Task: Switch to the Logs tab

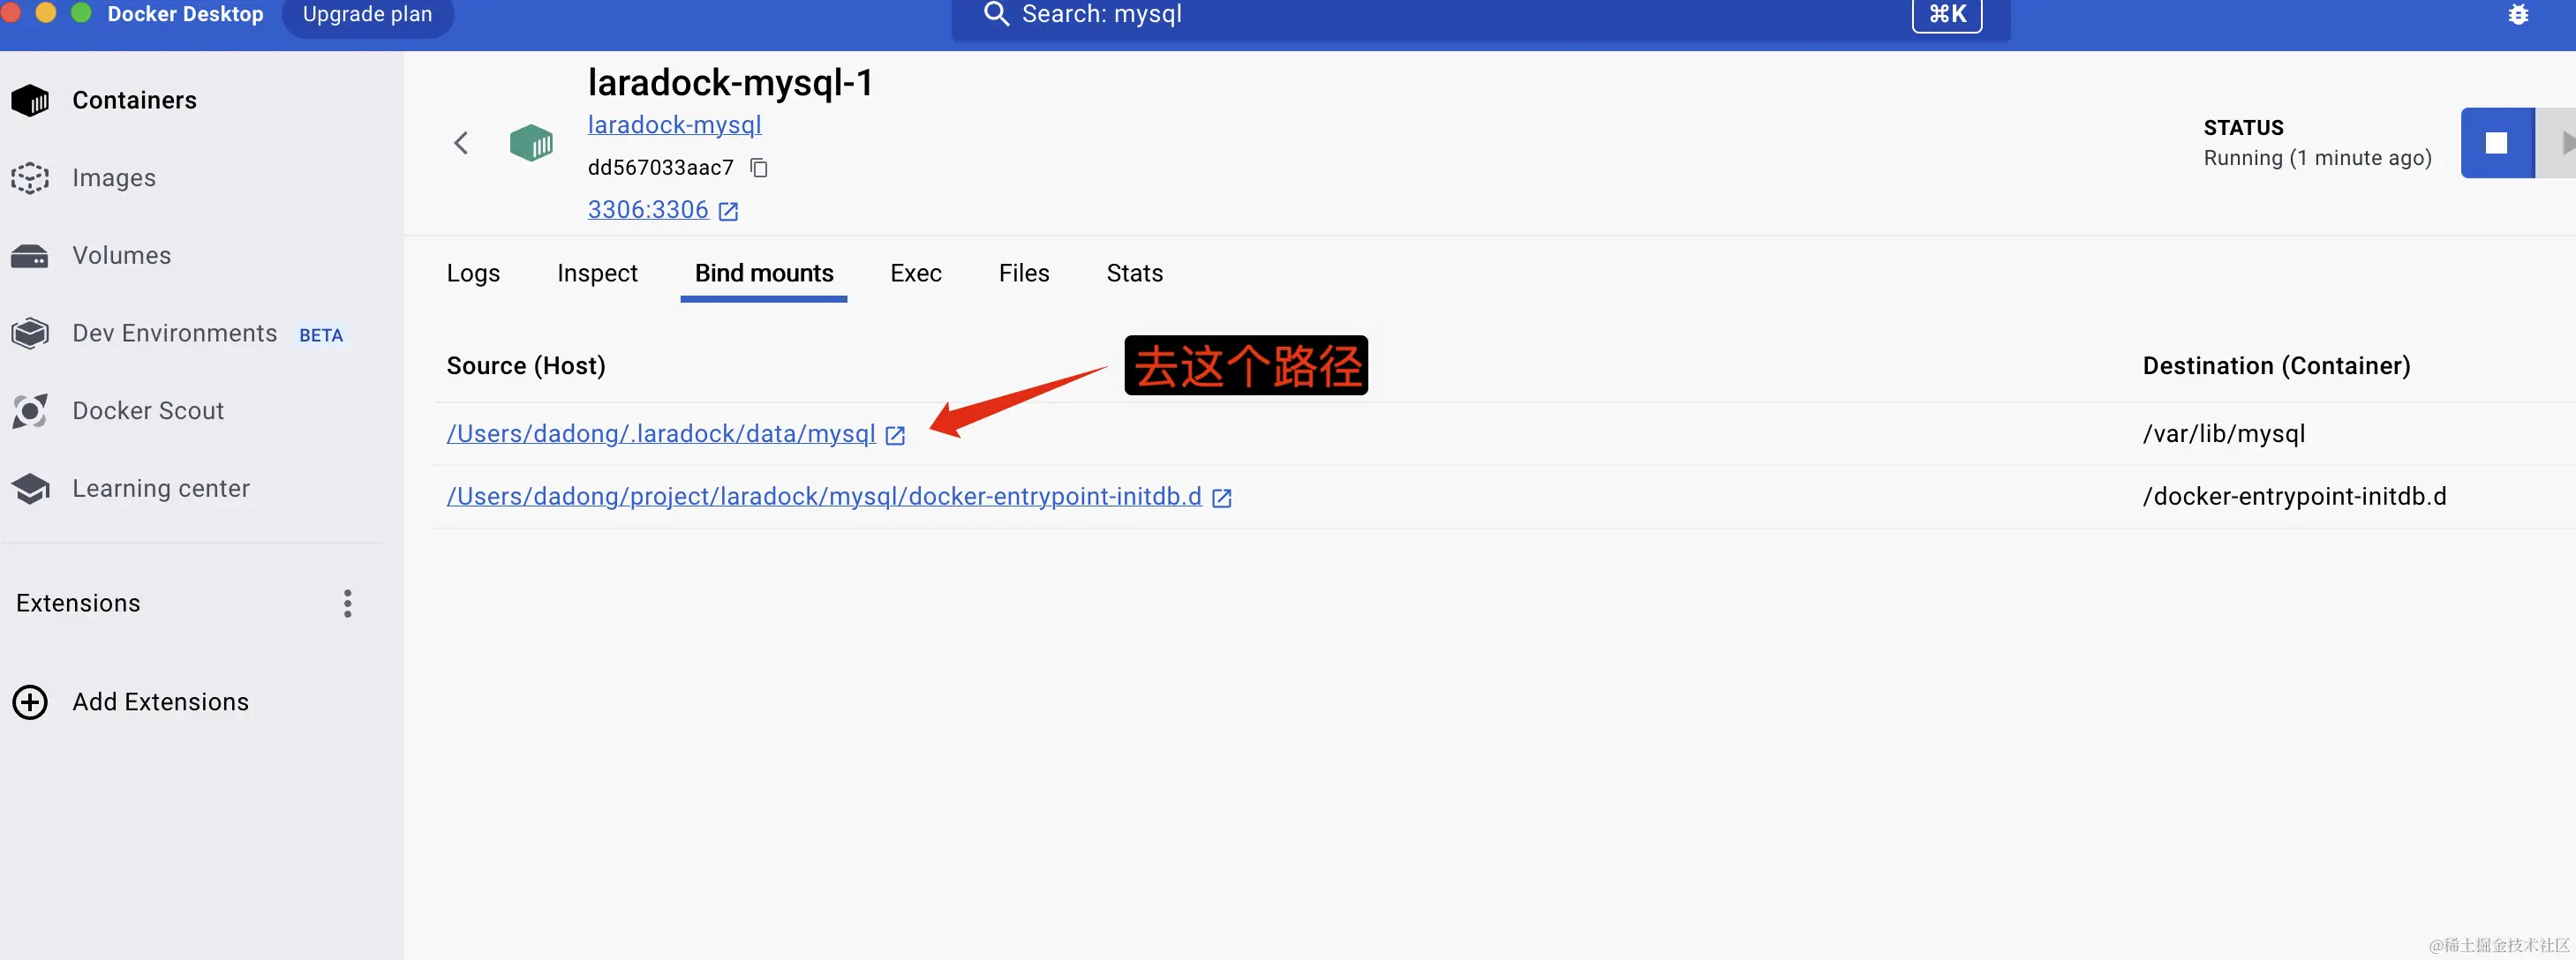Action: pyautogui.click(x=473, y=273)
